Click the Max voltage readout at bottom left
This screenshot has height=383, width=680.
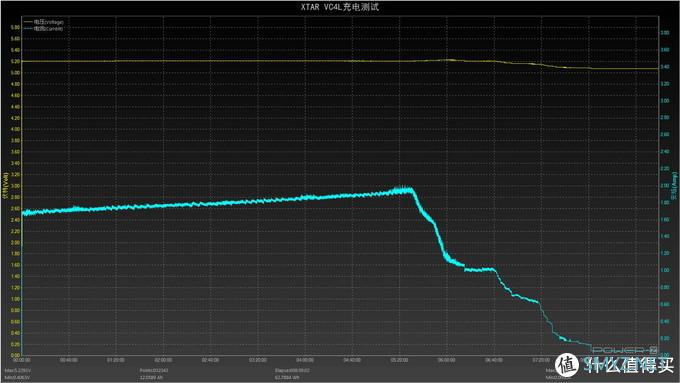tap(18, 371)
